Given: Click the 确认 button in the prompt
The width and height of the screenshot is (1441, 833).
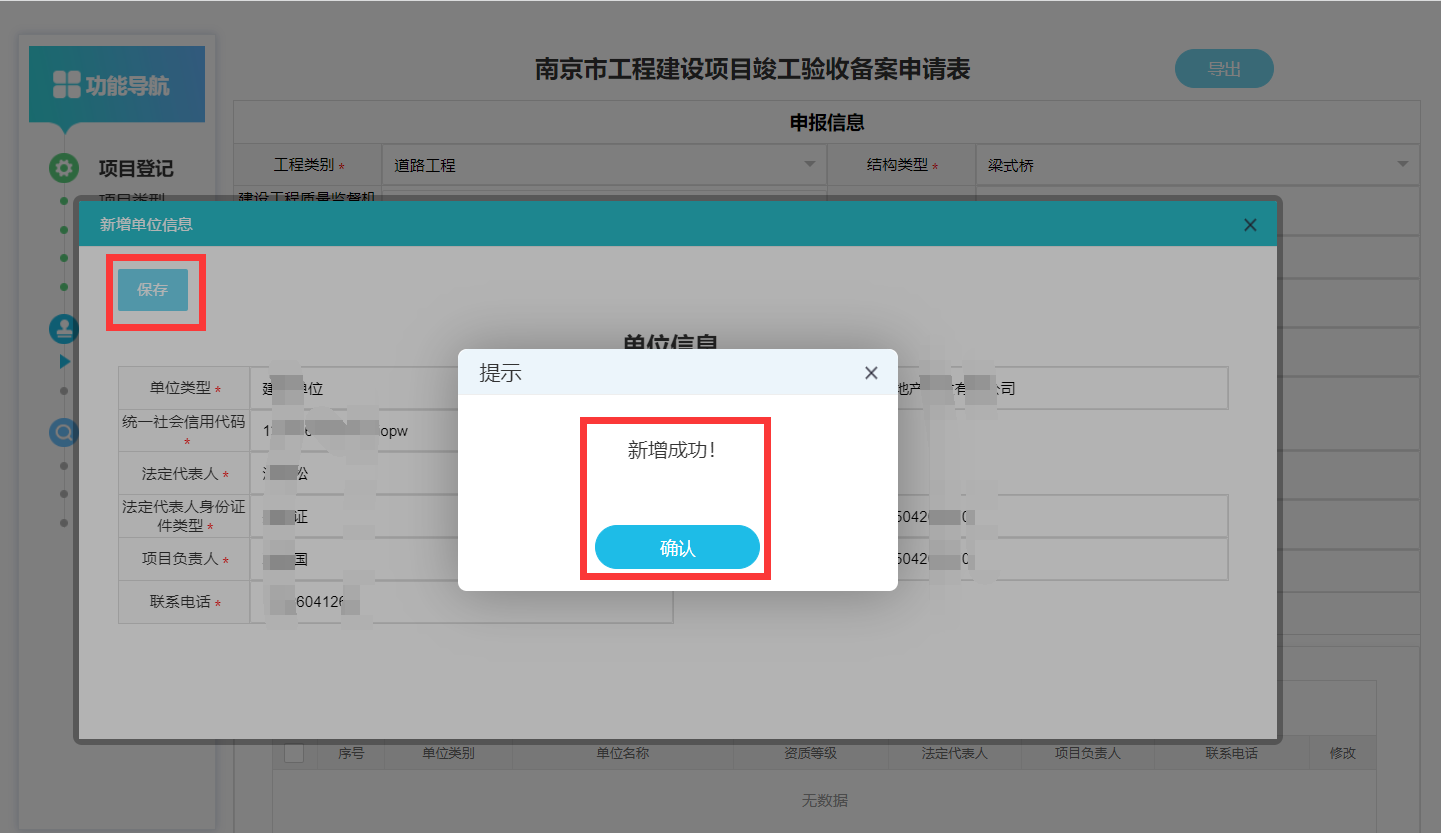Looking at the screenshot, I should (x=677, y=547).
